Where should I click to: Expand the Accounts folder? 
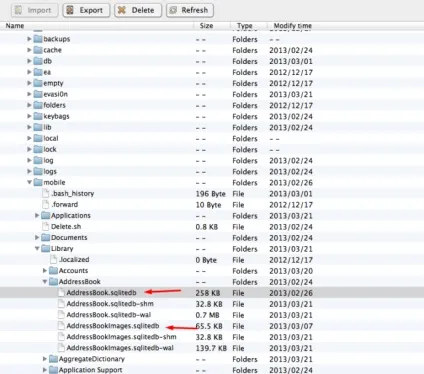click(x=45, y=270)
